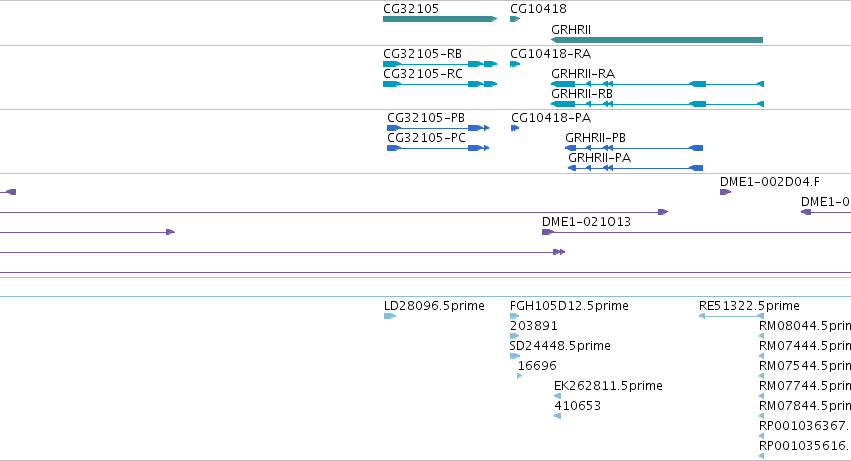Click the RM07844.5prime EST label
Screen dimensions: 851x461
805,406
